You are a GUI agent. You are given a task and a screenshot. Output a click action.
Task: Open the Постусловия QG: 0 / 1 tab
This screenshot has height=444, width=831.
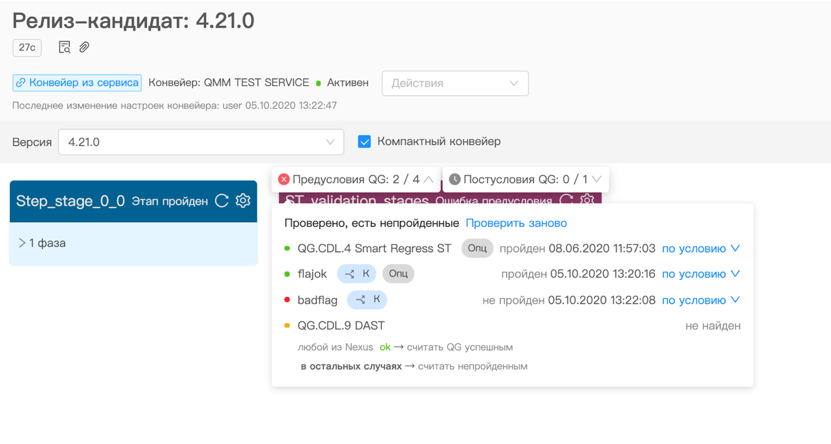[x=526, y=179]
